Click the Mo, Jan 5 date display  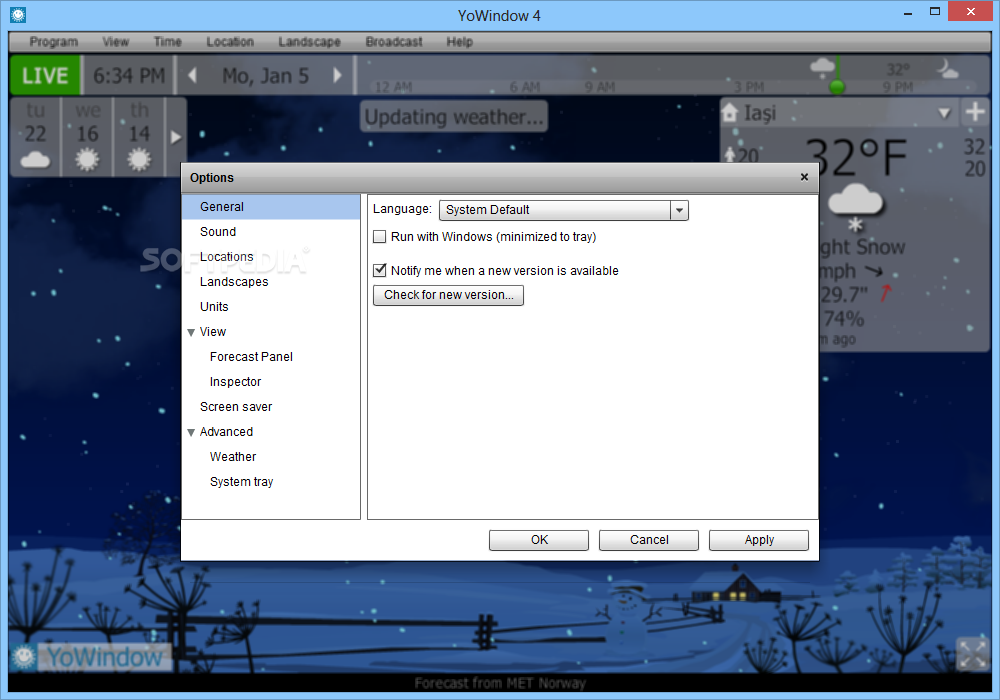click(x=265, y=75)
